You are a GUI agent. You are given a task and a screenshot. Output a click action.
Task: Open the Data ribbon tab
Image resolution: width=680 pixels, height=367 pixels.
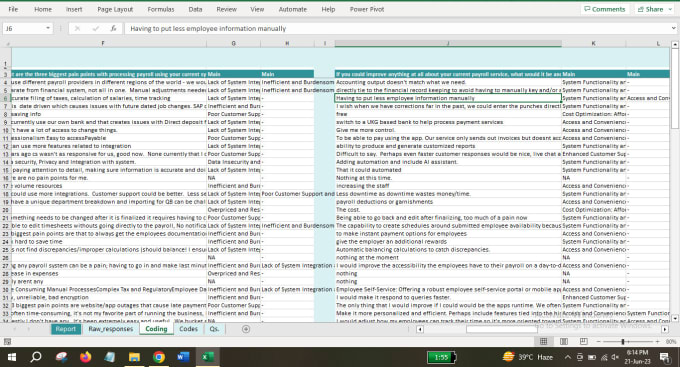195,9
